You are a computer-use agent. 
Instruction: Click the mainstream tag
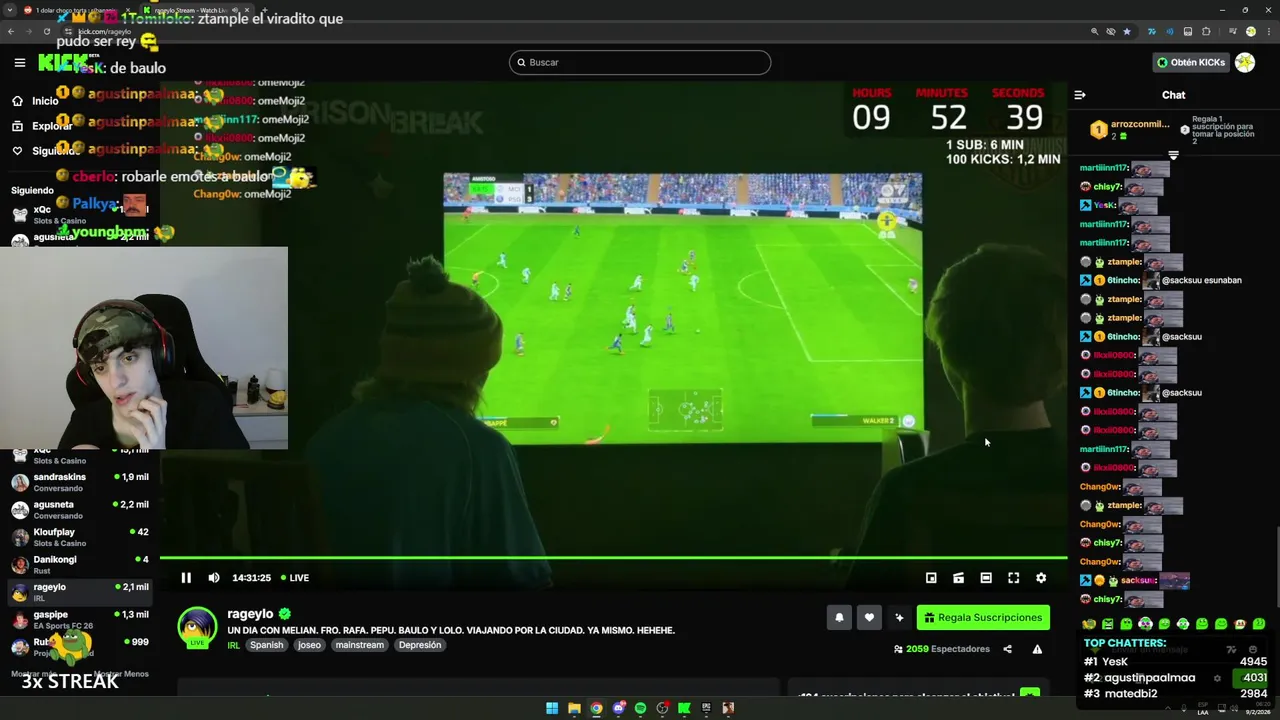[x=359, y=645]
